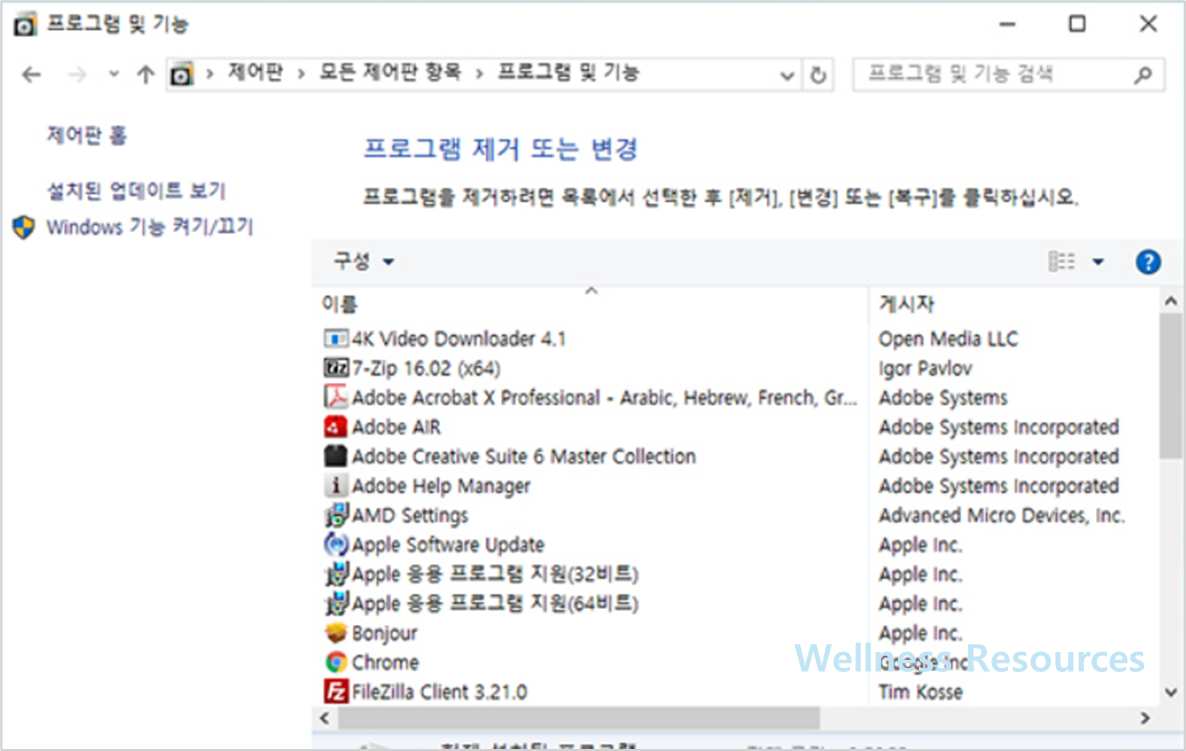Click the icon beside Apple 응용 프로그램 지원(32비트)
Screen dimensions: 1186x751
pyautogui.click(x=336, y=573)
